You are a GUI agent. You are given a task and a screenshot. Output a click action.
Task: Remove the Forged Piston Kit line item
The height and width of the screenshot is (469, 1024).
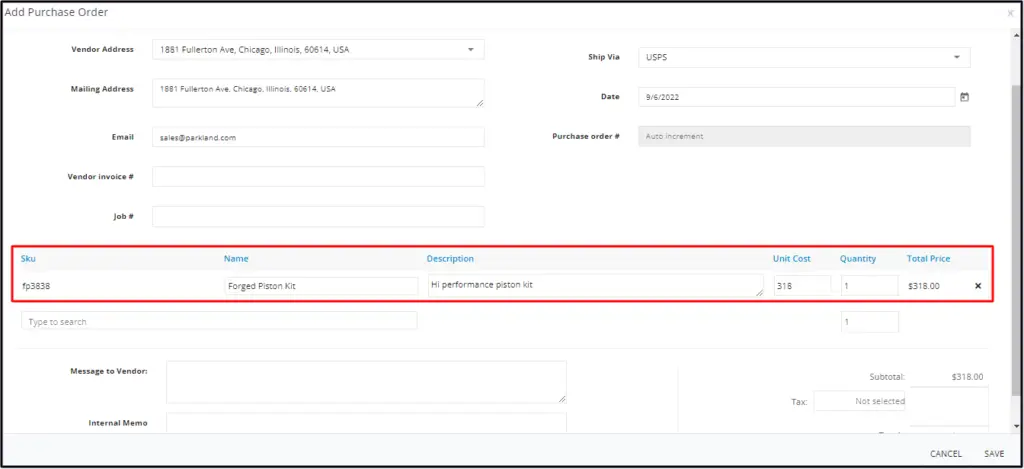click(978, 286)
